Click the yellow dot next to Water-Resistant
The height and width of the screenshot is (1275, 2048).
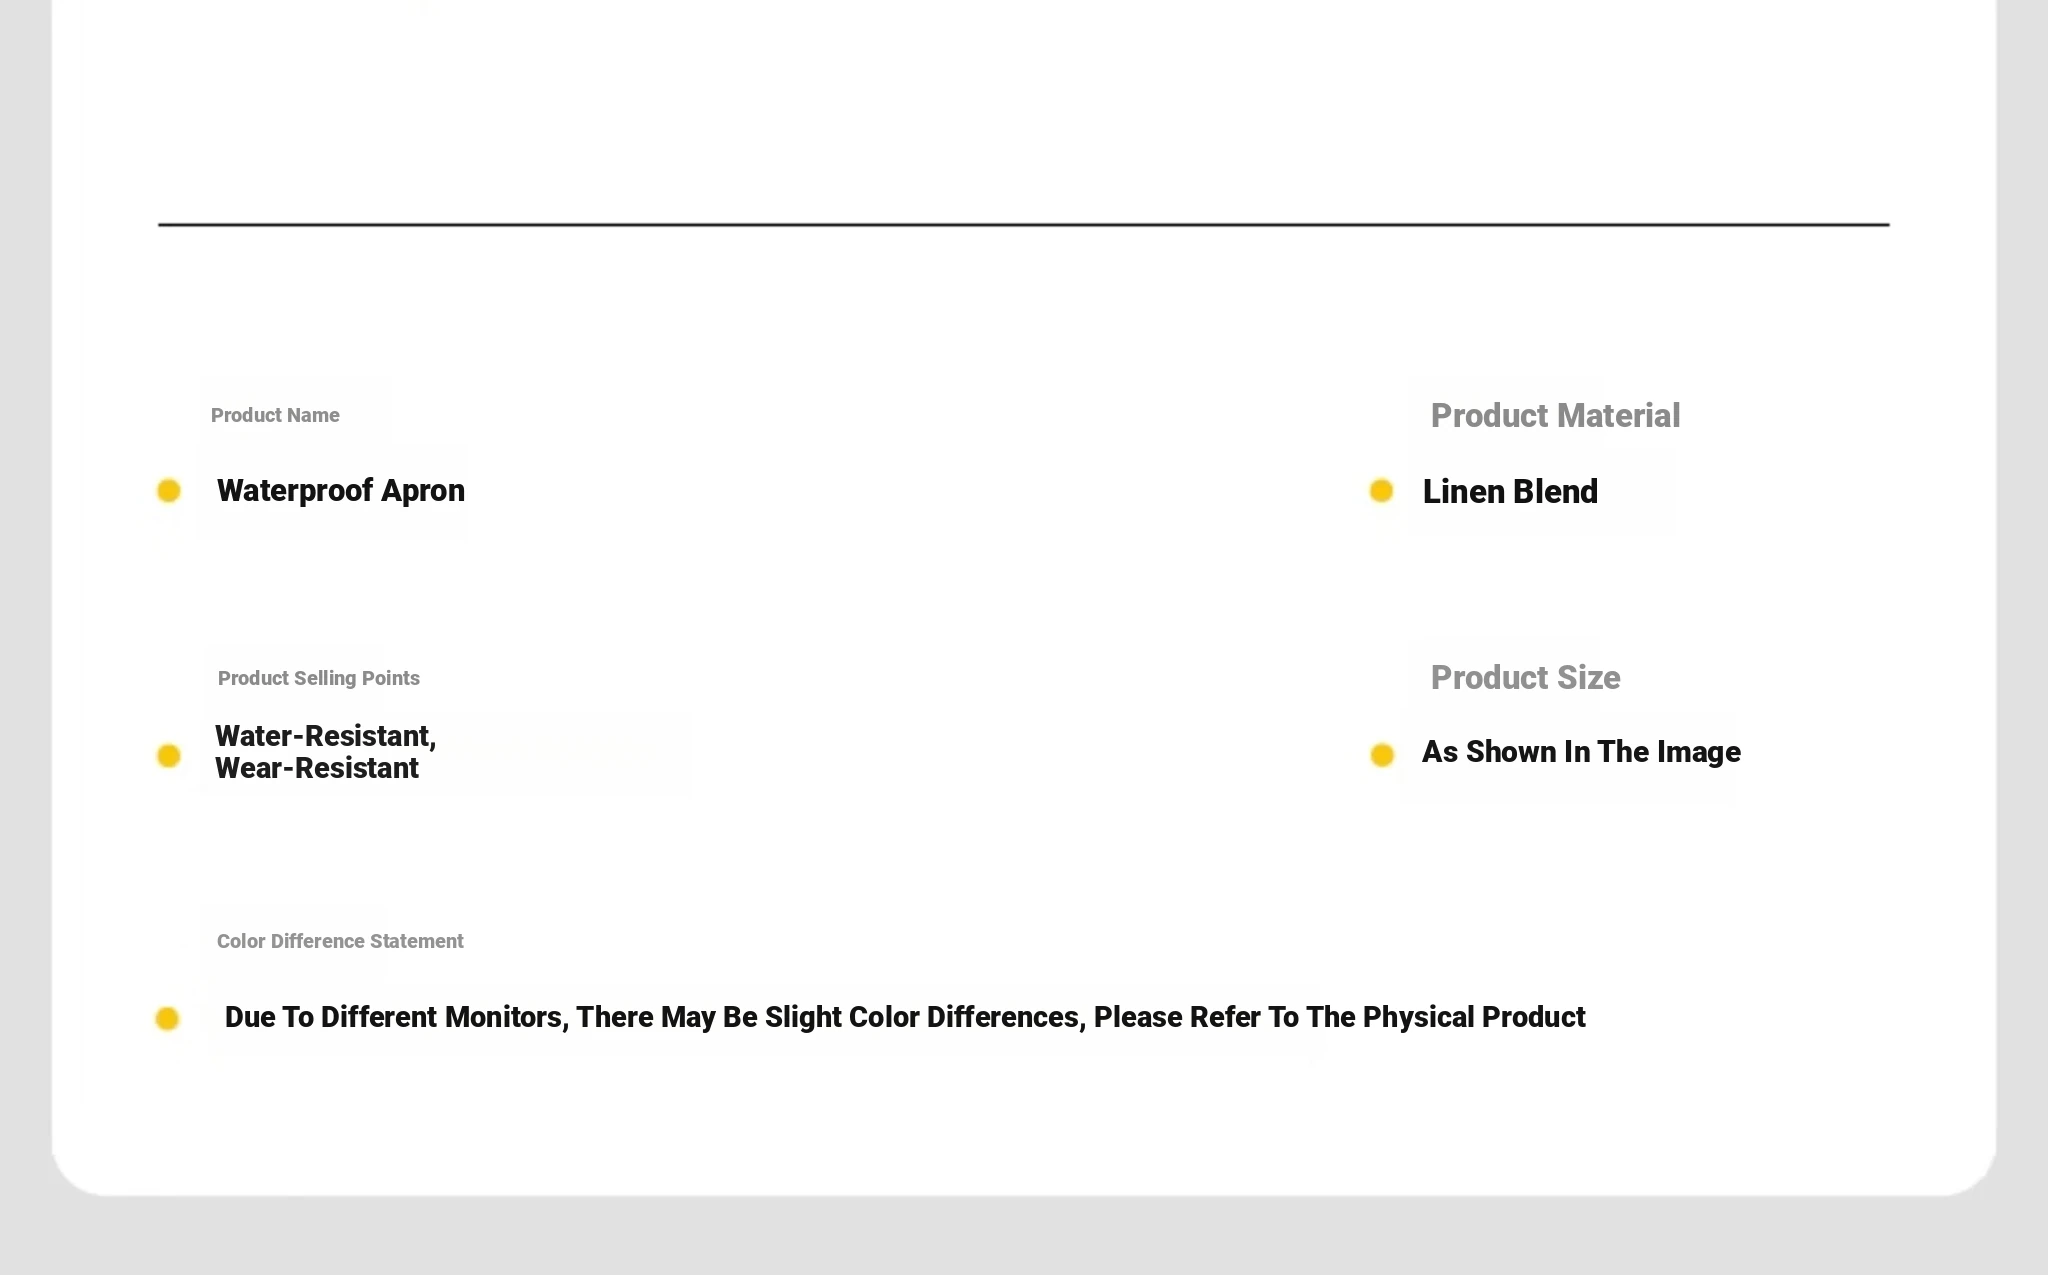pyautogui.click(x=169, y=756)
